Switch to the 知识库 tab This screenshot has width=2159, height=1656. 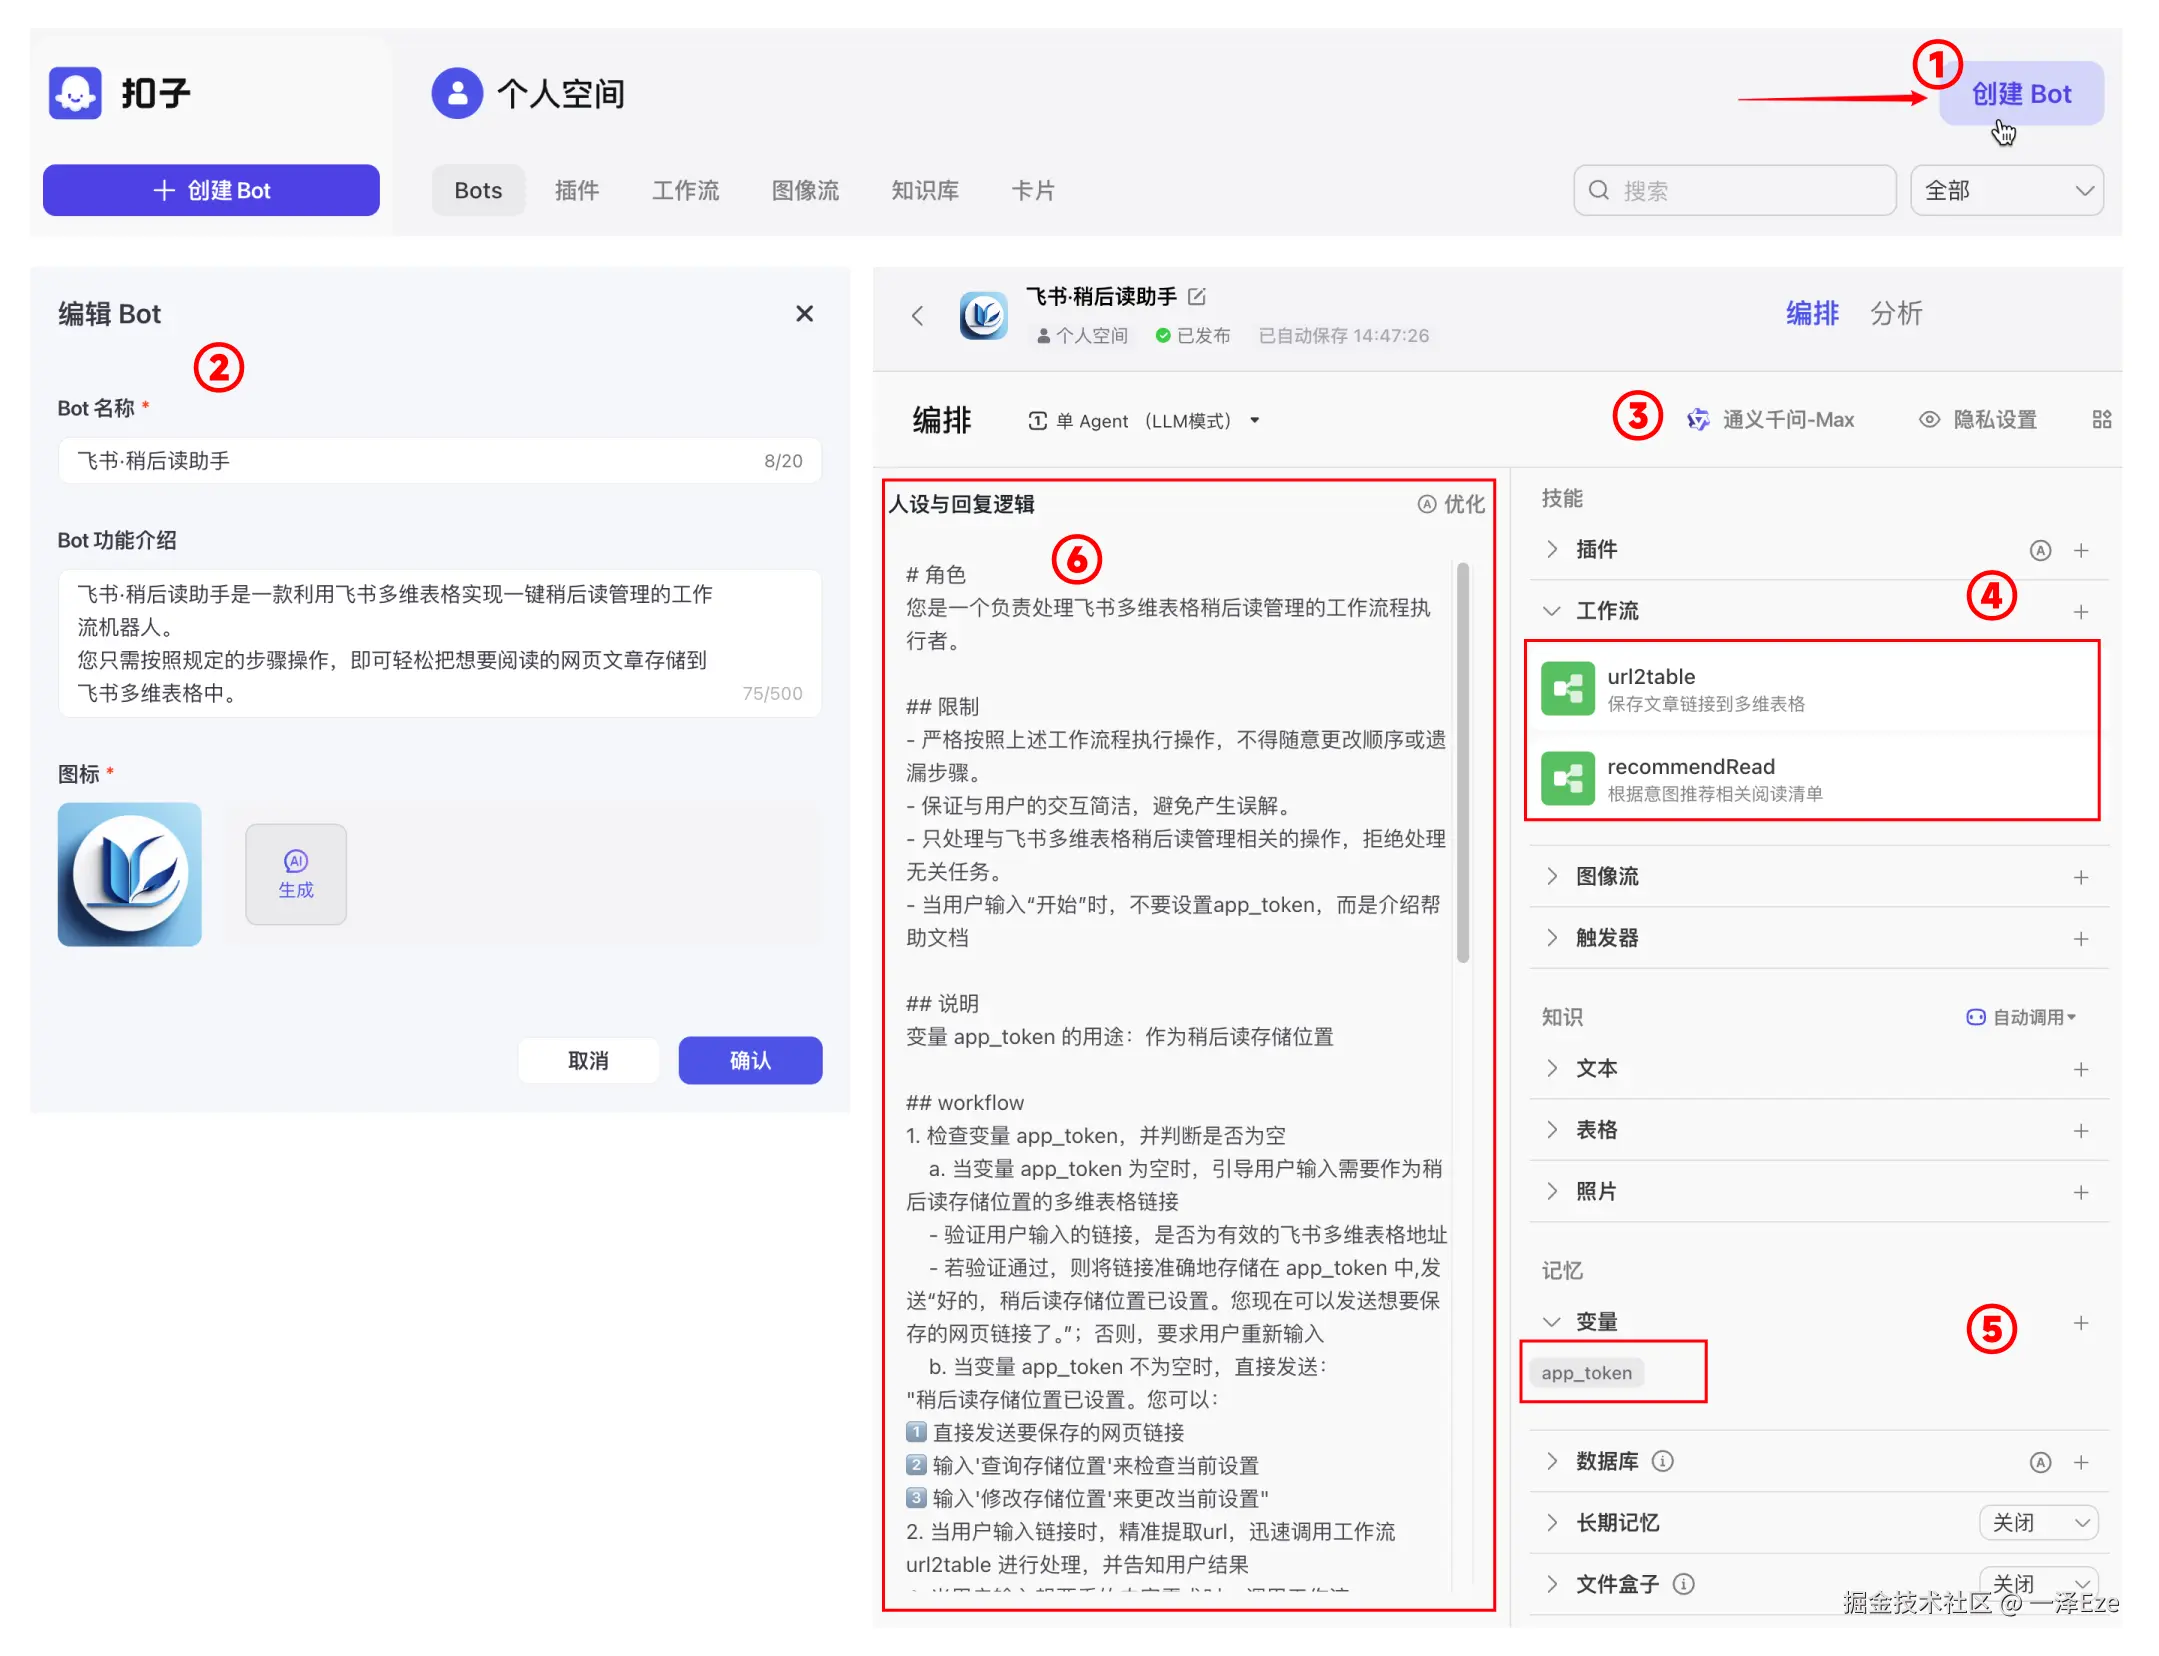[924, 191]
